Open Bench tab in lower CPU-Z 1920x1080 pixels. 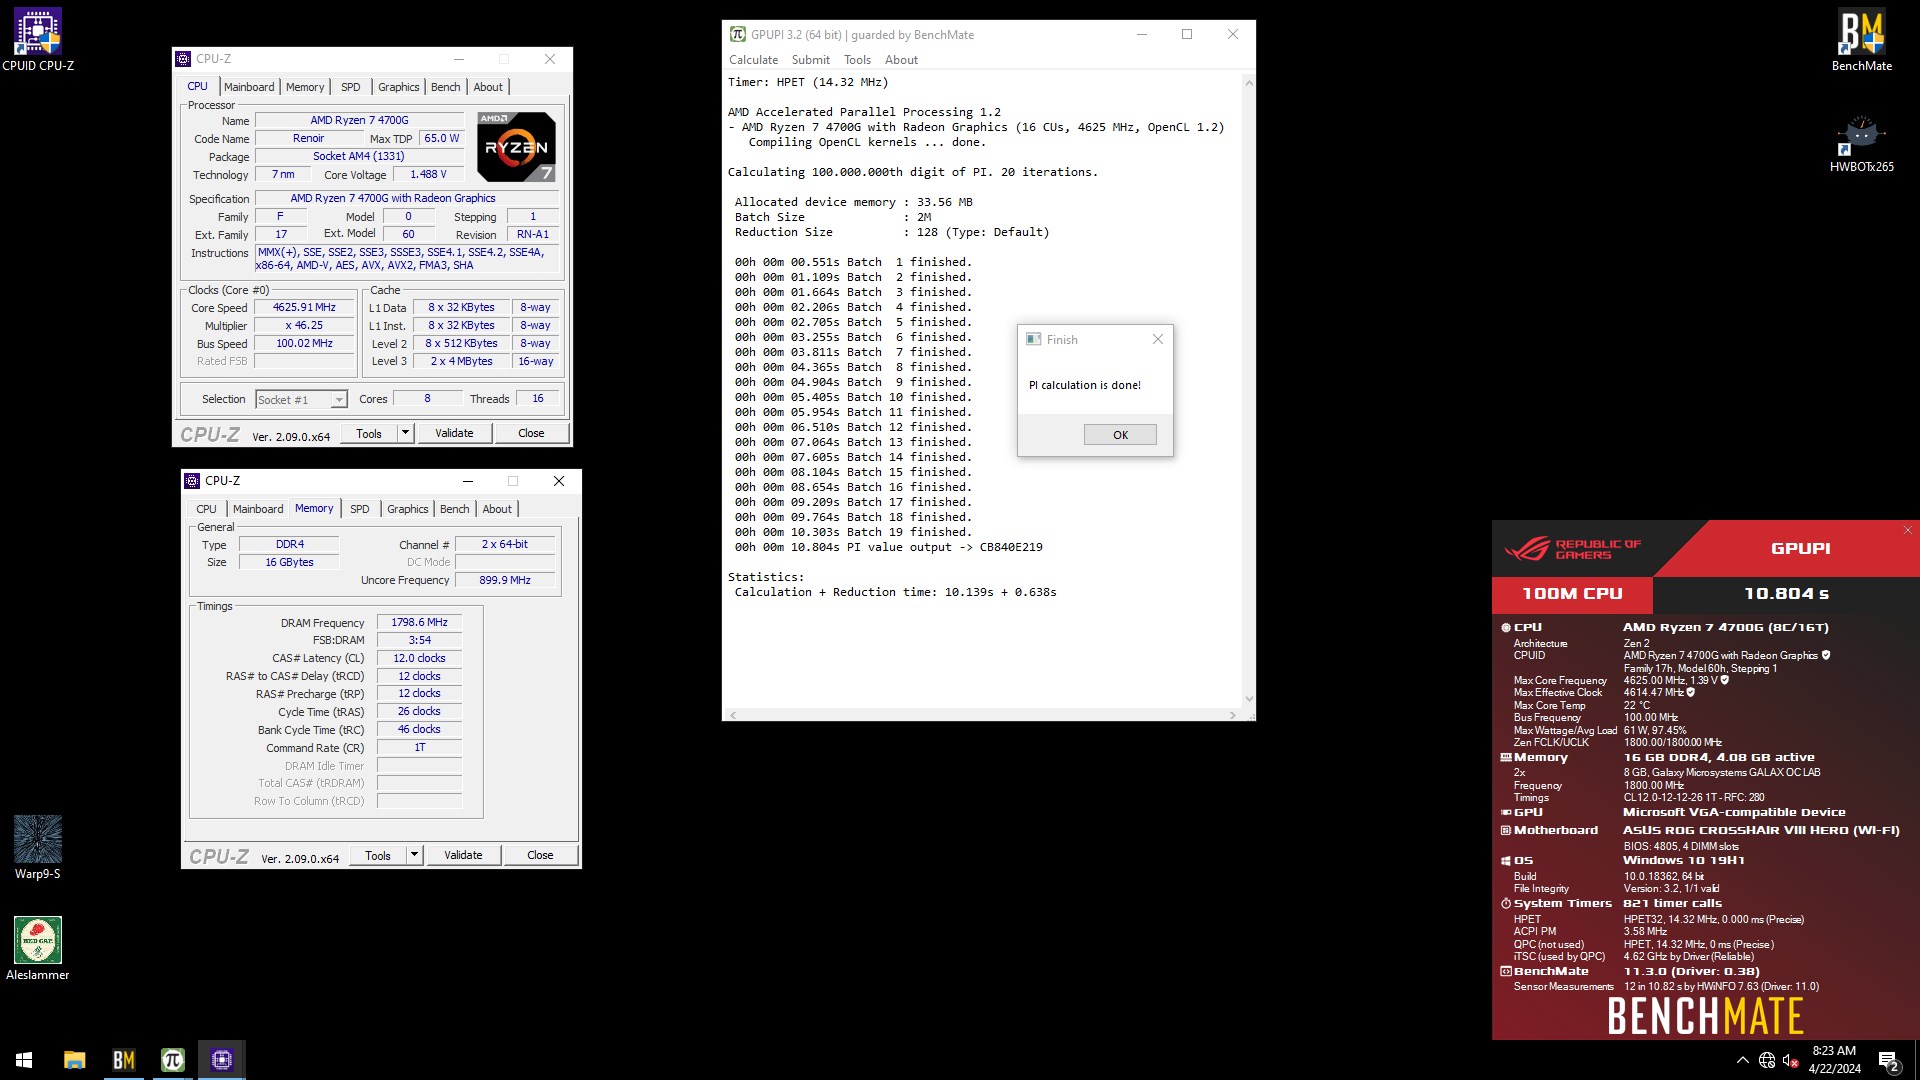click(x=454, y=509)
